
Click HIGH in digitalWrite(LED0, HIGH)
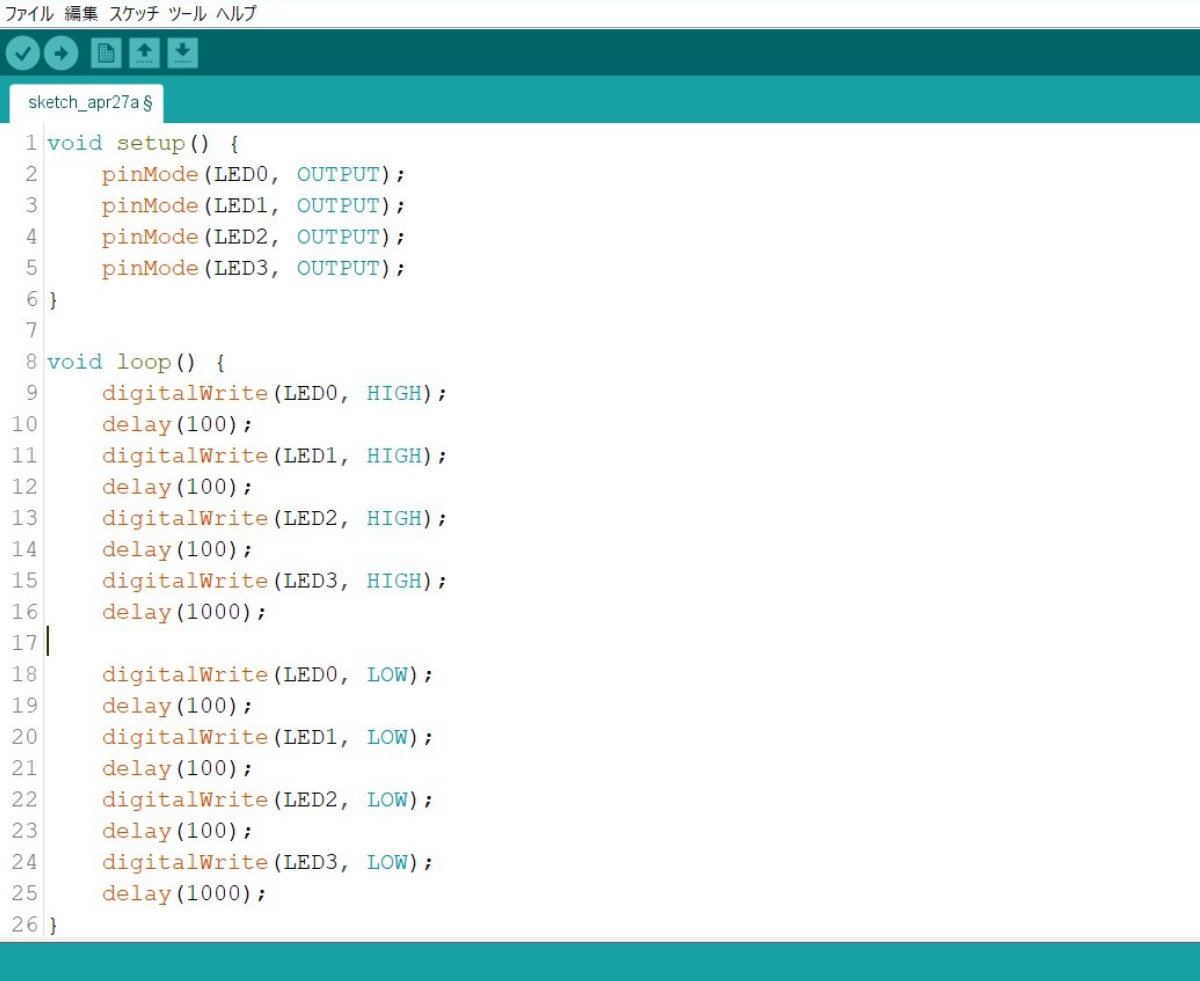(x=394, y=393)
